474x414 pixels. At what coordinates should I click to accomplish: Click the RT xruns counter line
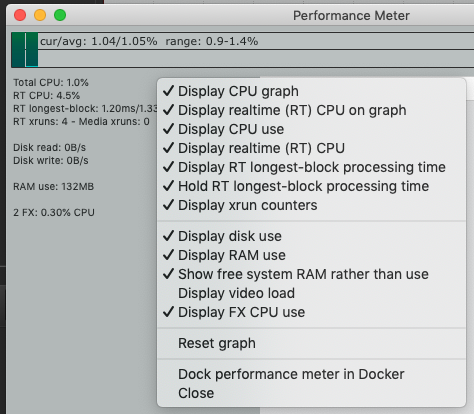(x=81, y=122)
